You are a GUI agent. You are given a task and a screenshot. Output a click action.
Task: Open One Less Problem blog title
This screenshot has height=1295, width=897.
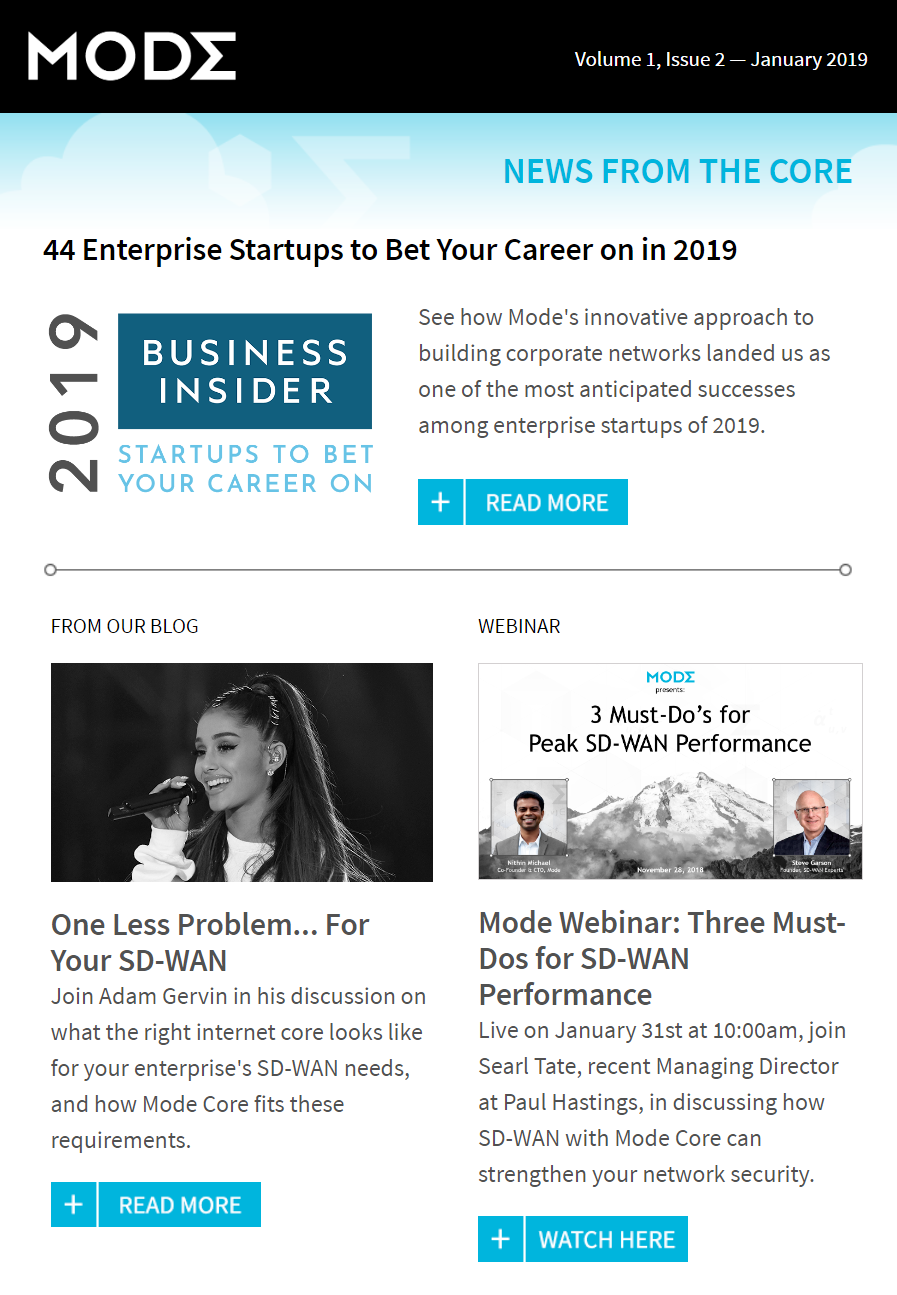point(210,942)
